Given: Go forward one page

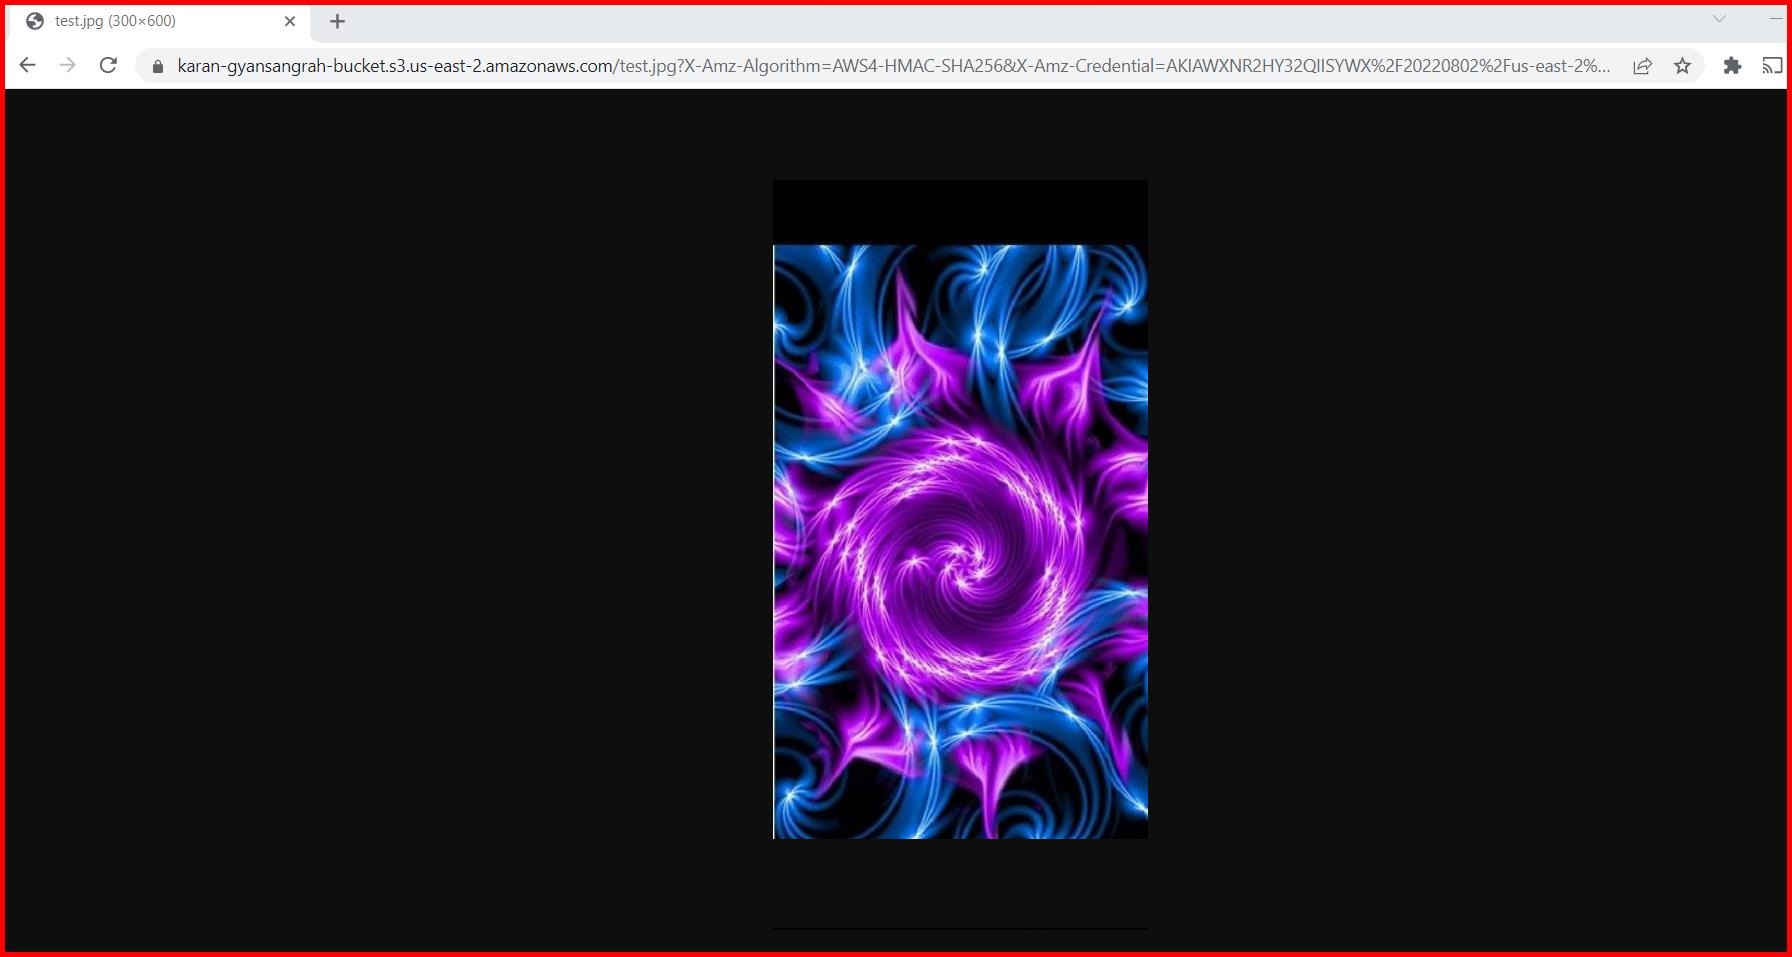Looking at the screenshot, I should point(67,66).
